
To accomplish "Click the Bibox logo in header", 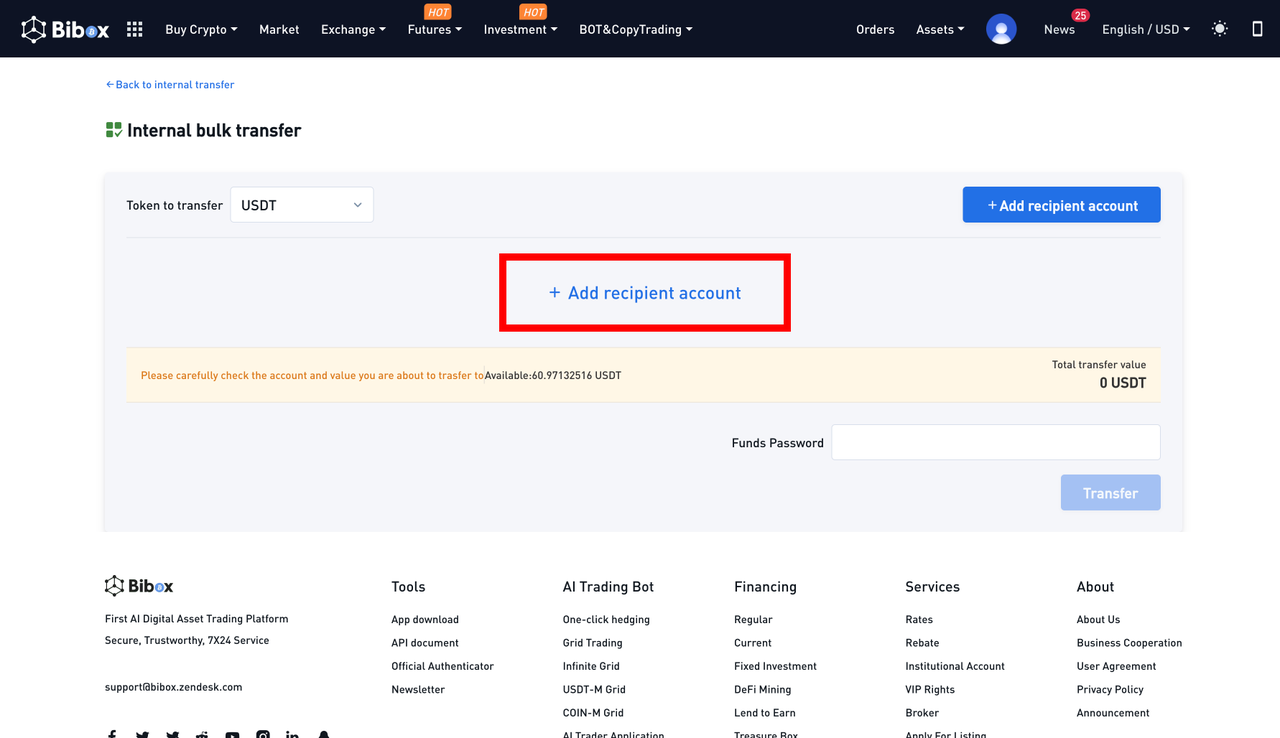I will point(66,29).
